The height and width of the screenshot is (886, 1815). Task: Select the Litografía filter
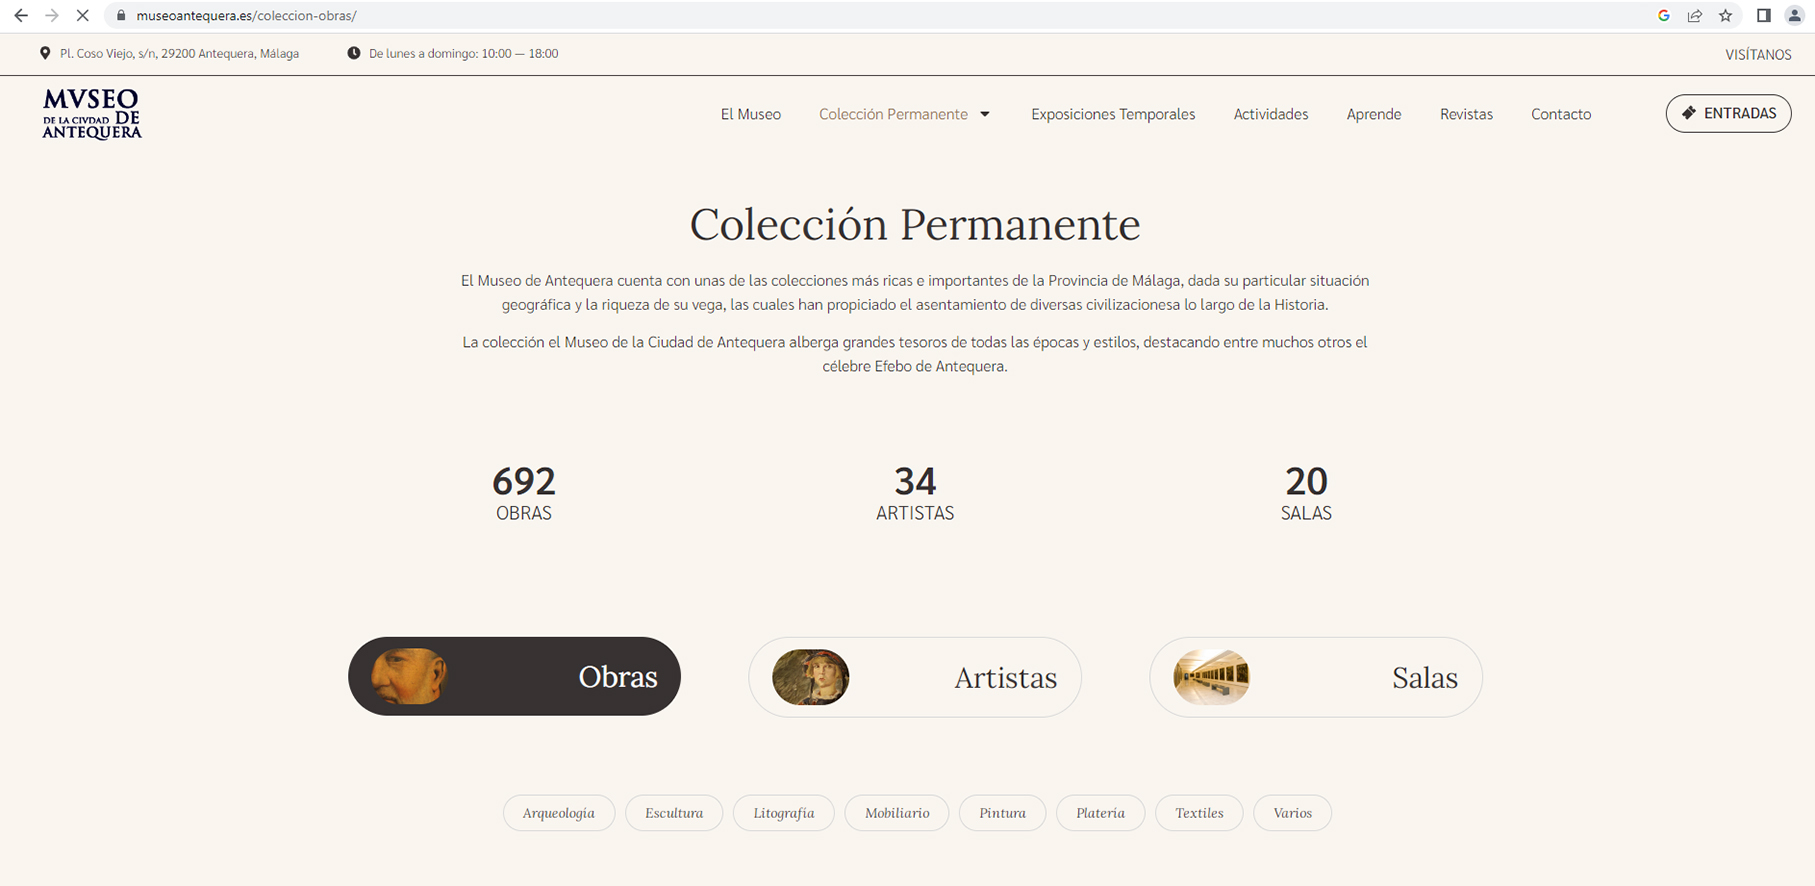click(x=784, y=813)
